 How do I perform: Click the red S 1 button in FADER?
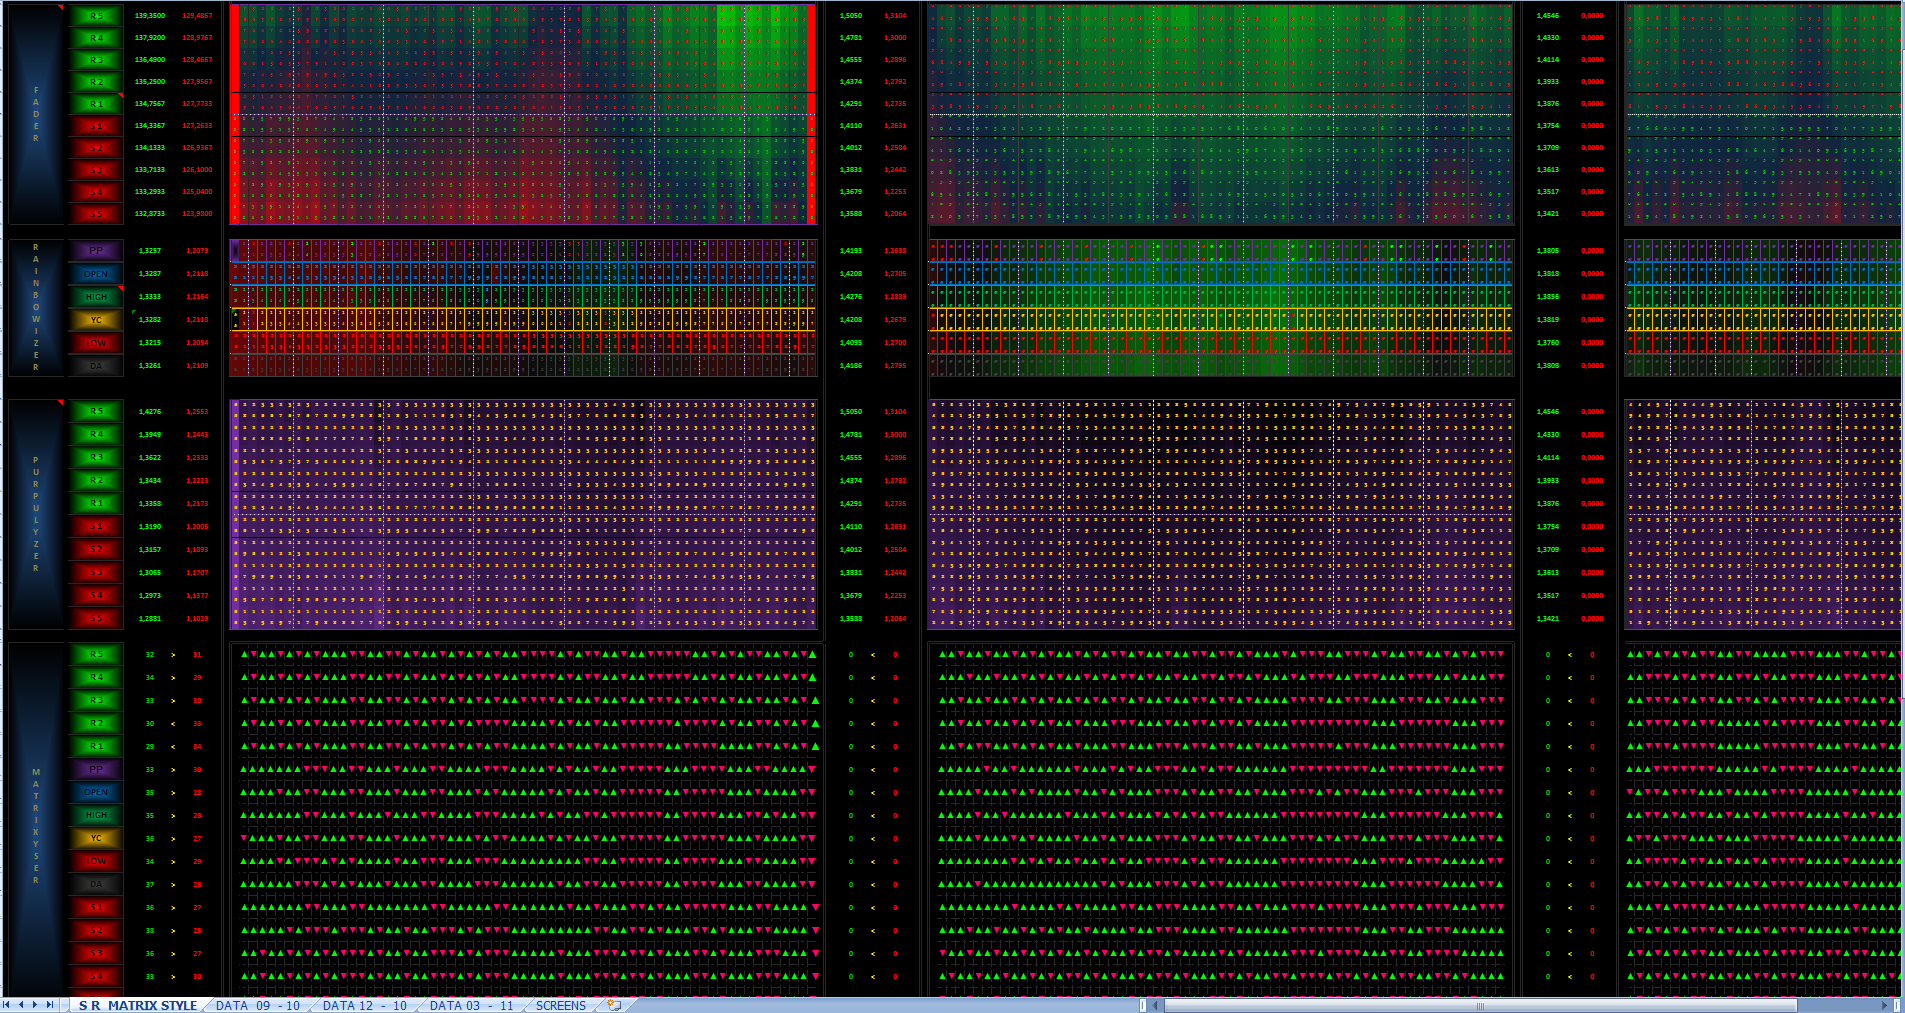coord(96,126)
